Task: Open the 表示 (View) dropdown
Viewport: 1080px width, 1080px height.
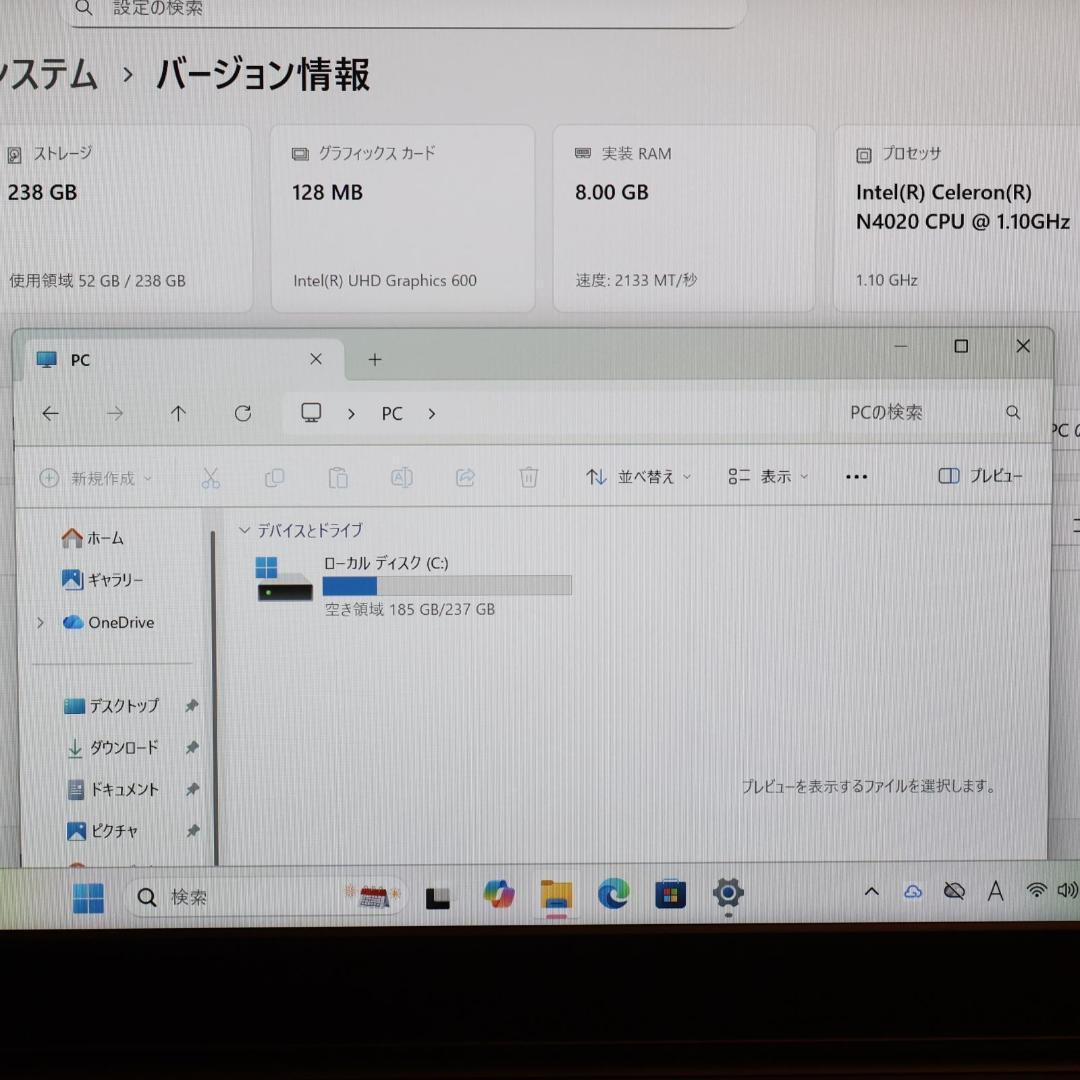Action: [767, 477]
